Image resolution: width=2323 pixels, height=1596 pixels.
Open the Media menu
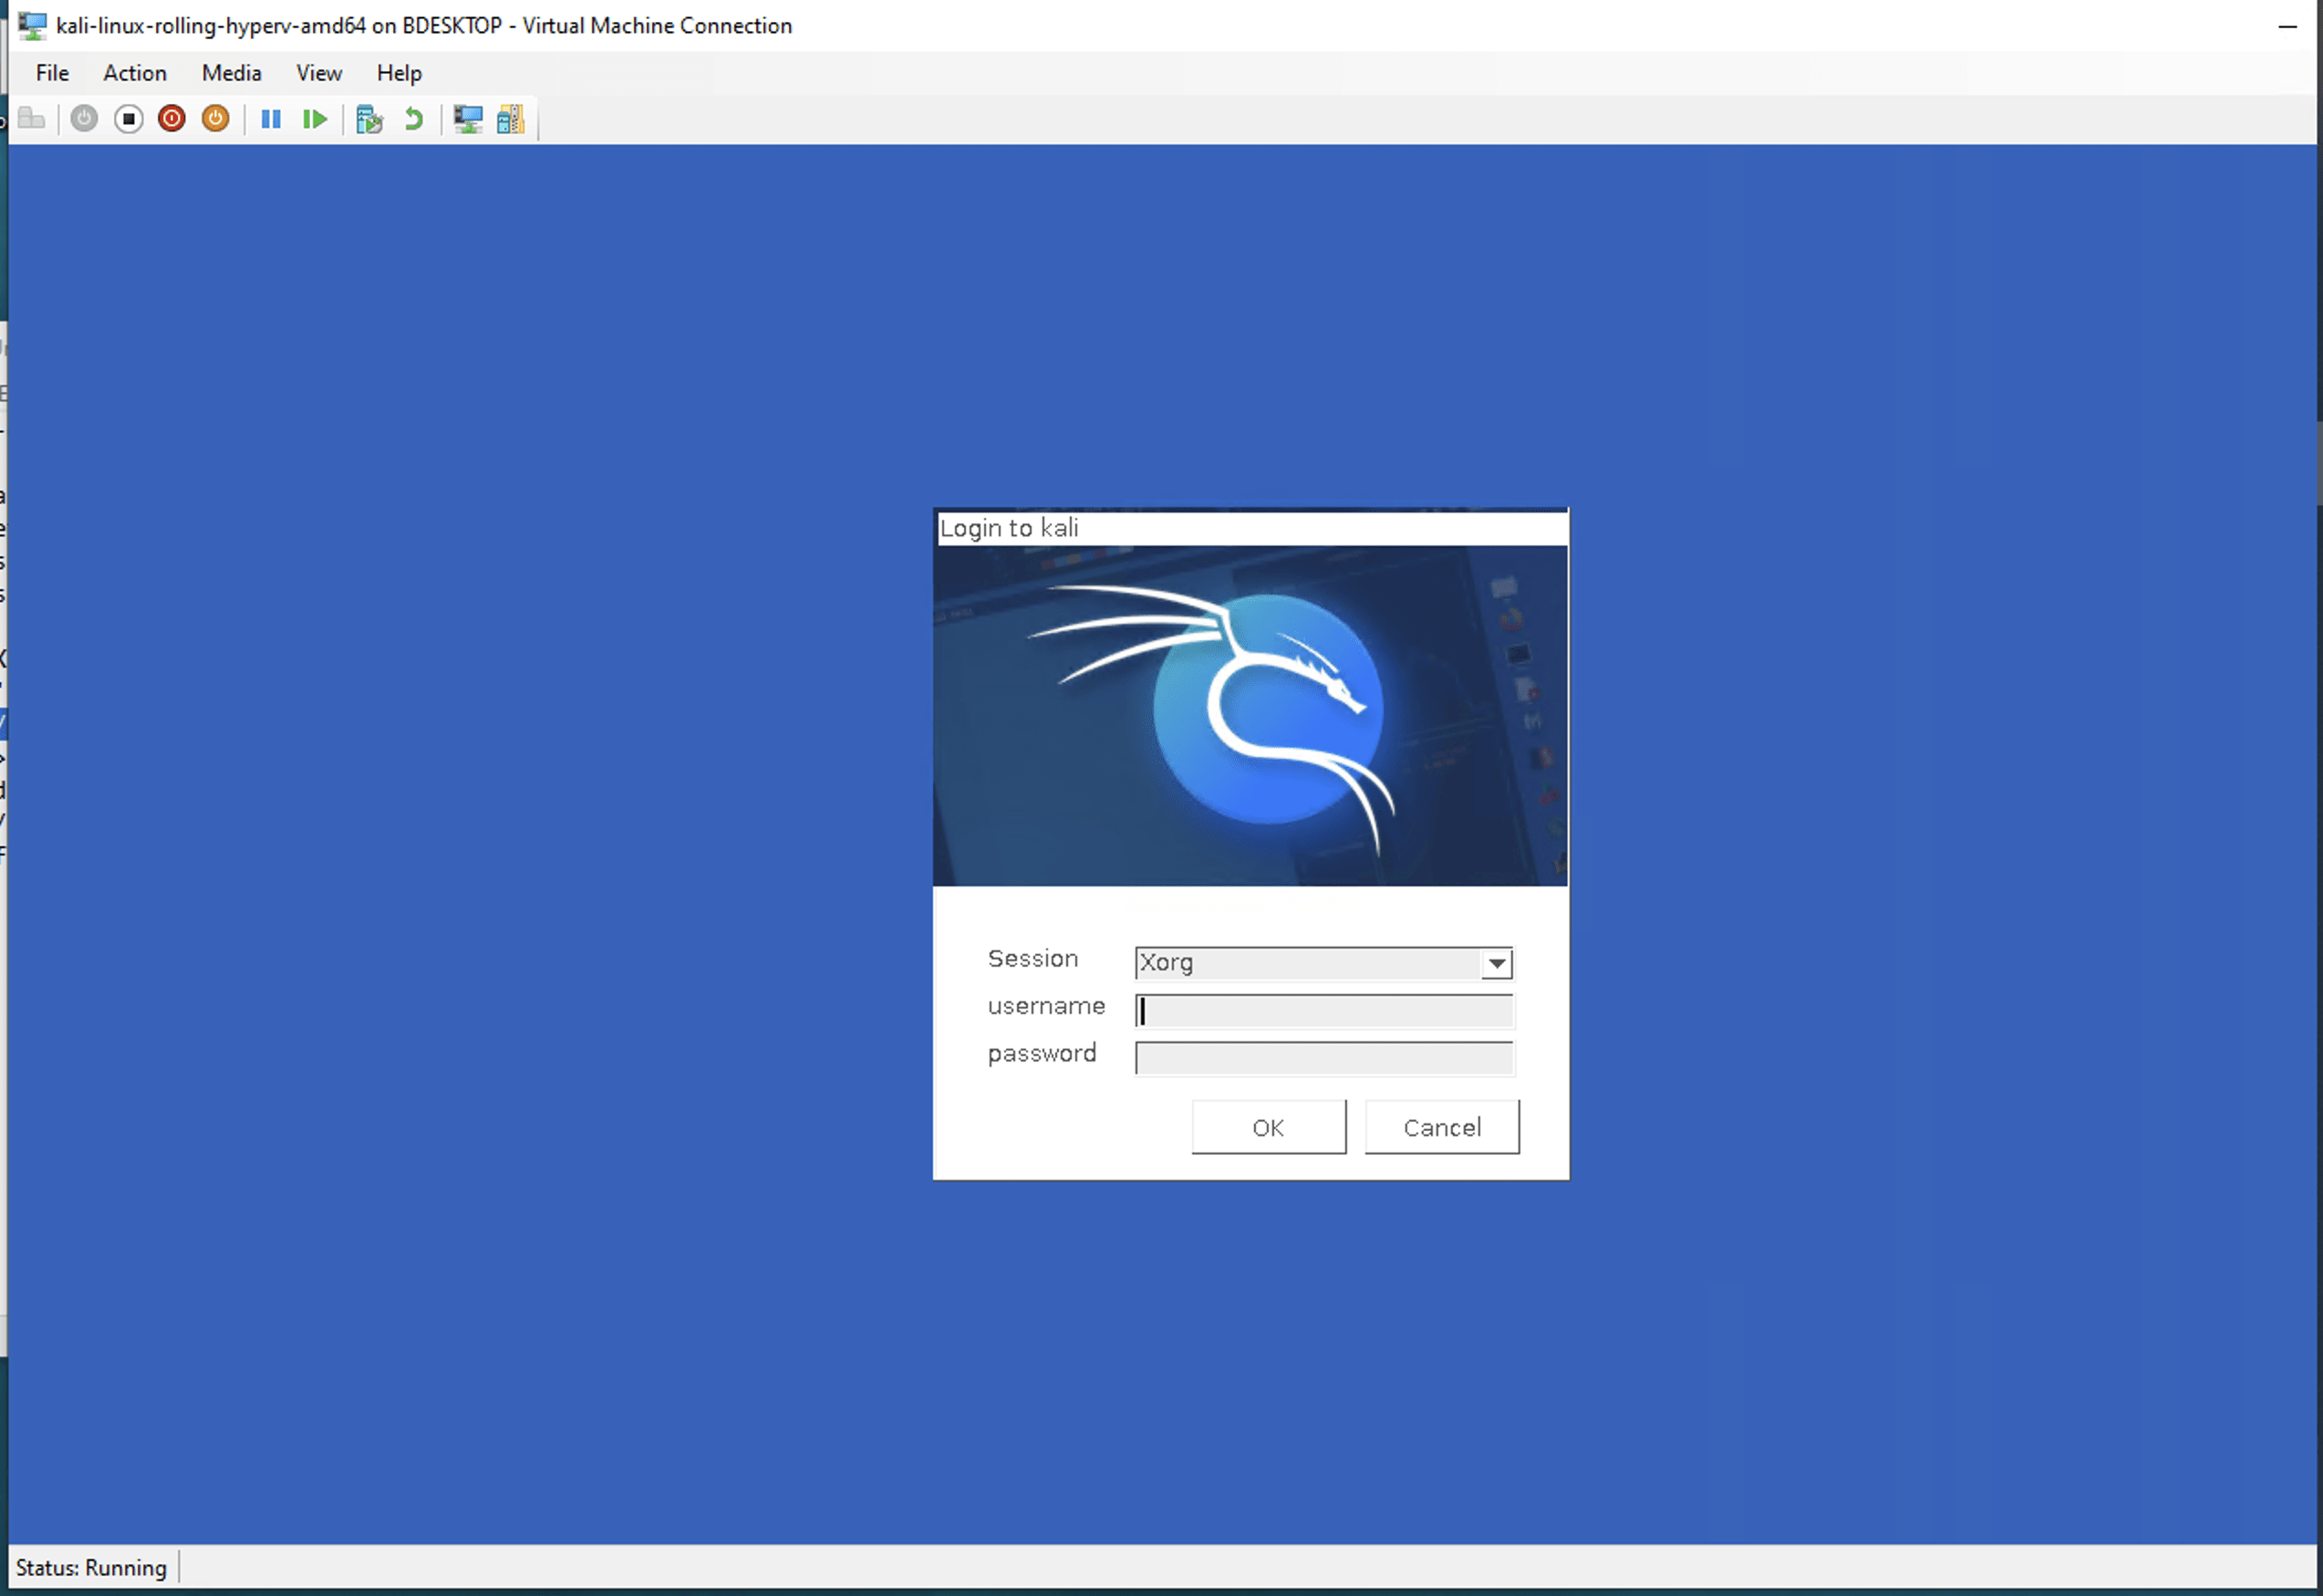pyautogui.click(x=231, y=73)
